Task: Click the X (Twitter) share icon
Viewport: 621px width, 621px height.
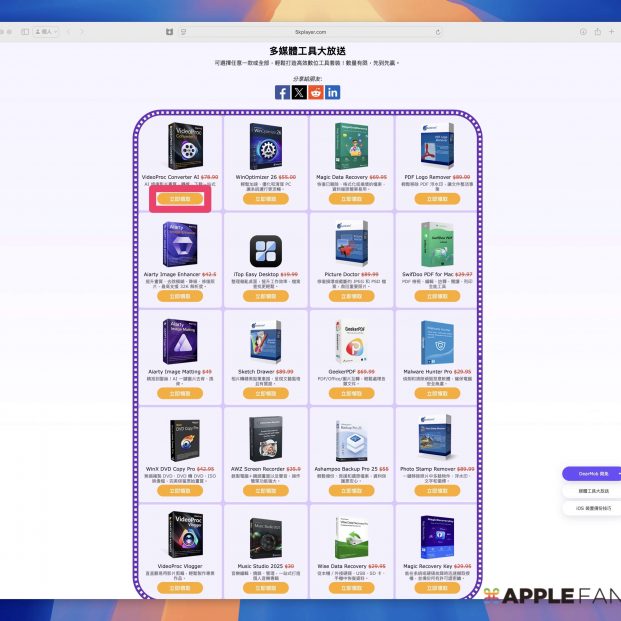Action: click(x=299, y=92)
